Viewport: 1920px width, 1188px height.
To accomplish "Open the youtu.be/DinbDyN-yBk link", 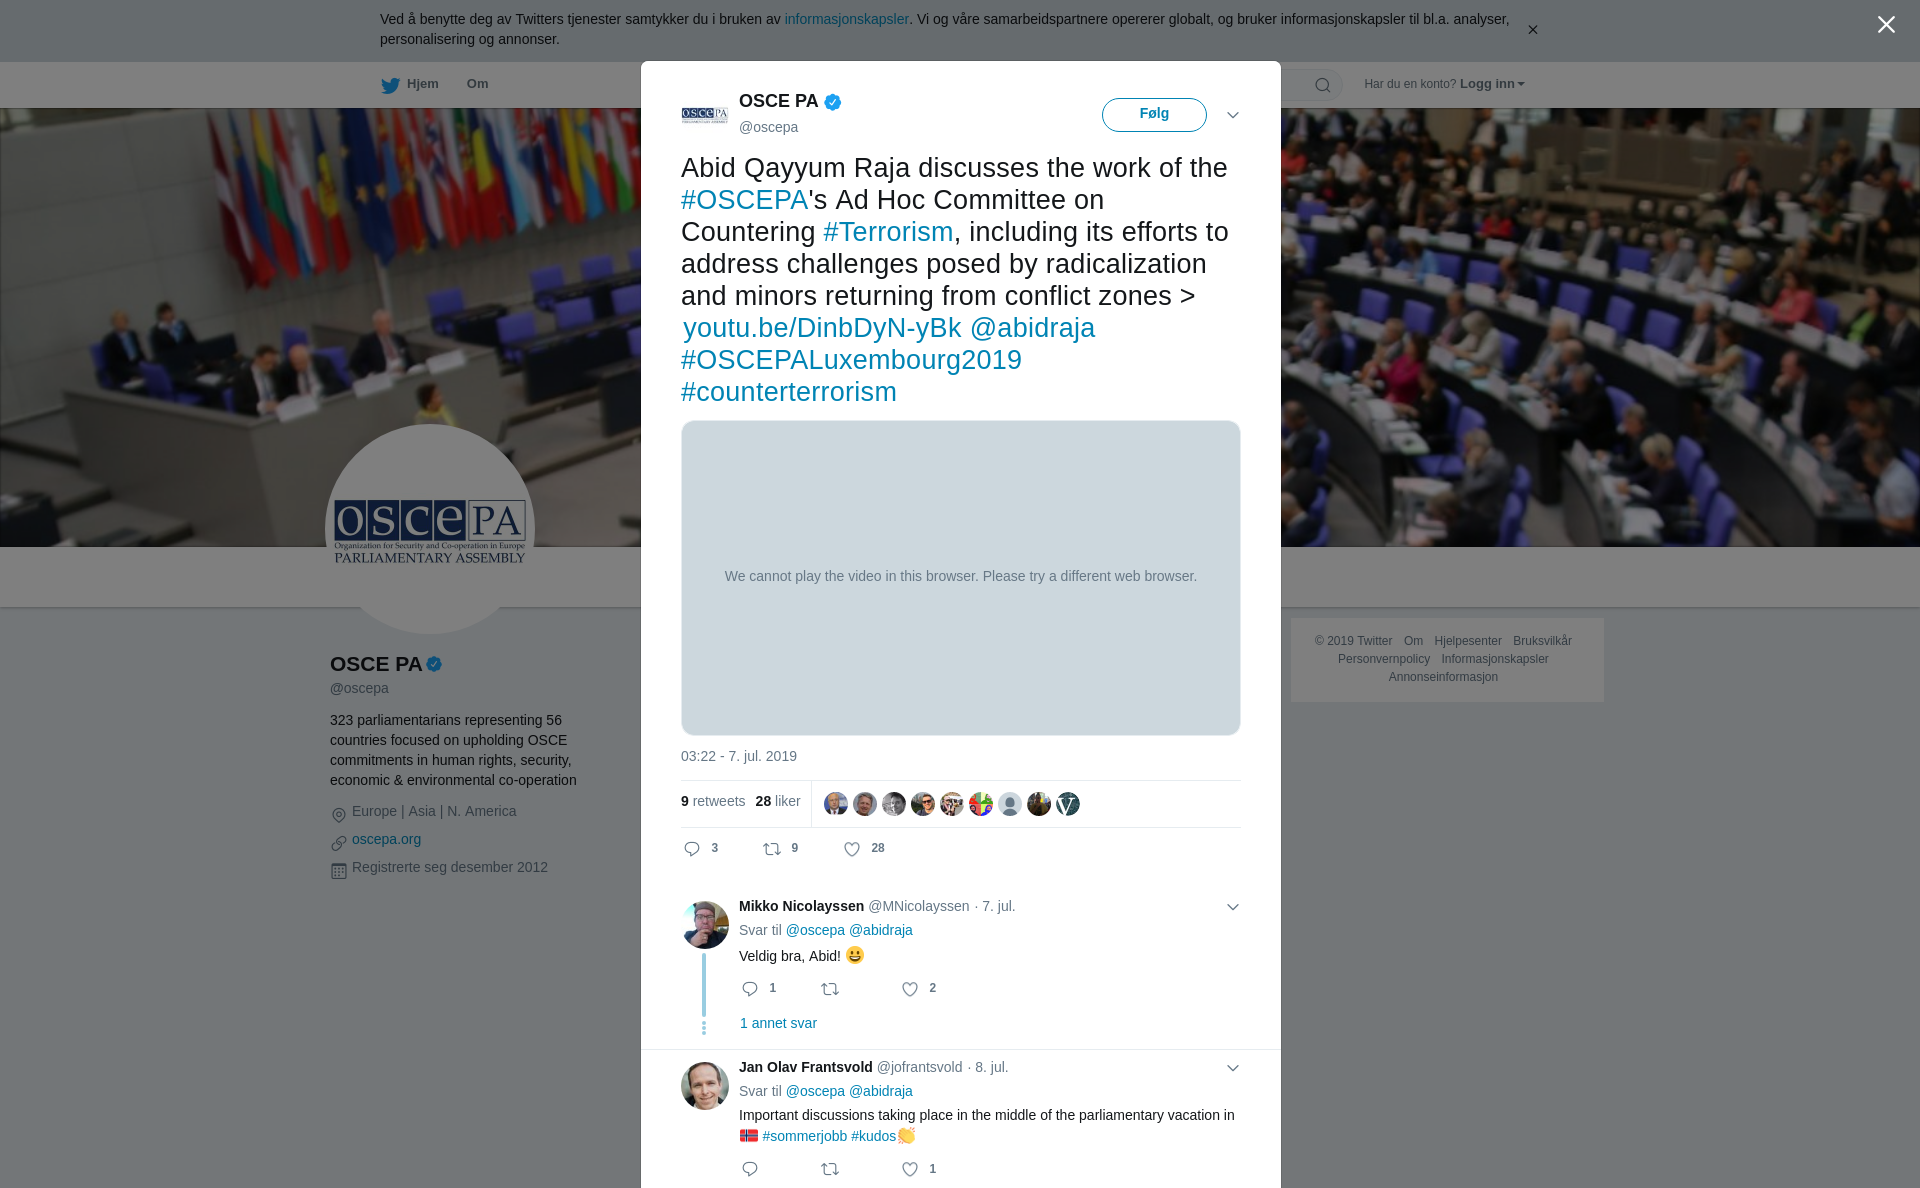I will pos(822,328).
